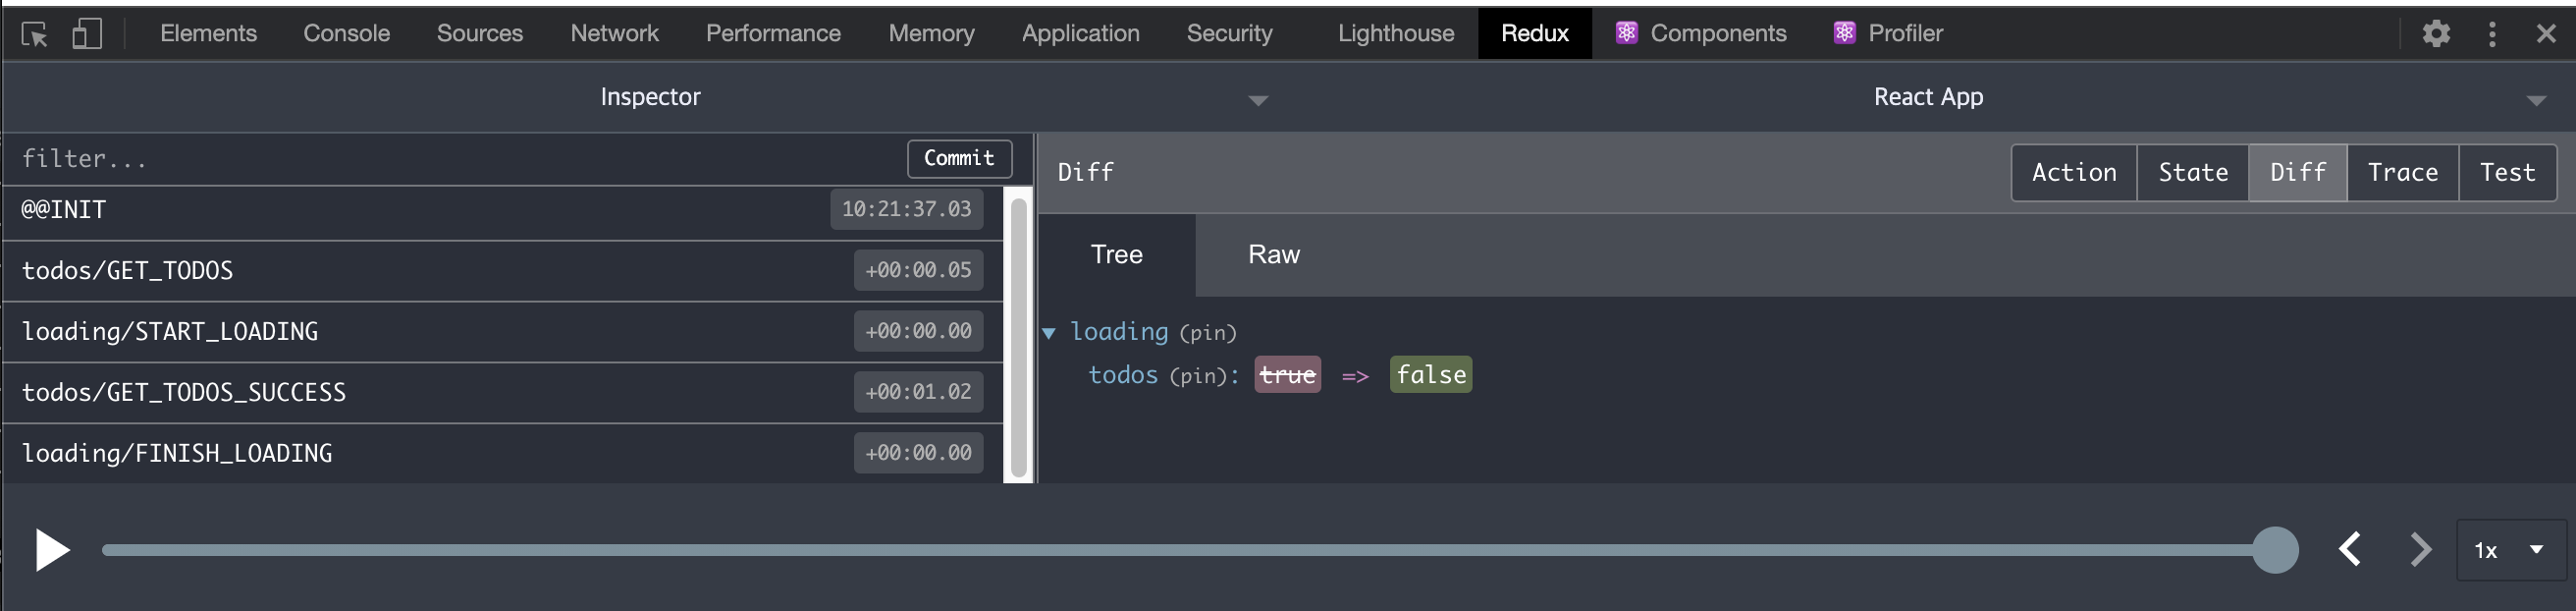Screen dimensions: 2576x611
Task: Show the State view
Action: [x=2193, y=173]
